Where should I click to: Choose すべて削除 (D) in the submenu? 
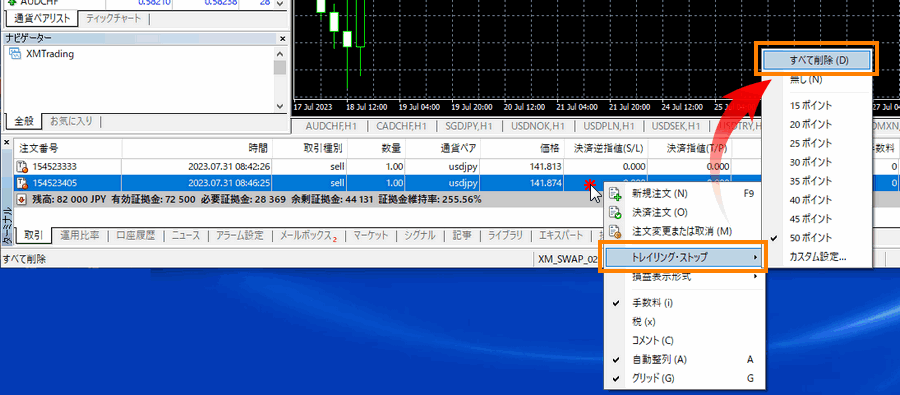(818, 60)
